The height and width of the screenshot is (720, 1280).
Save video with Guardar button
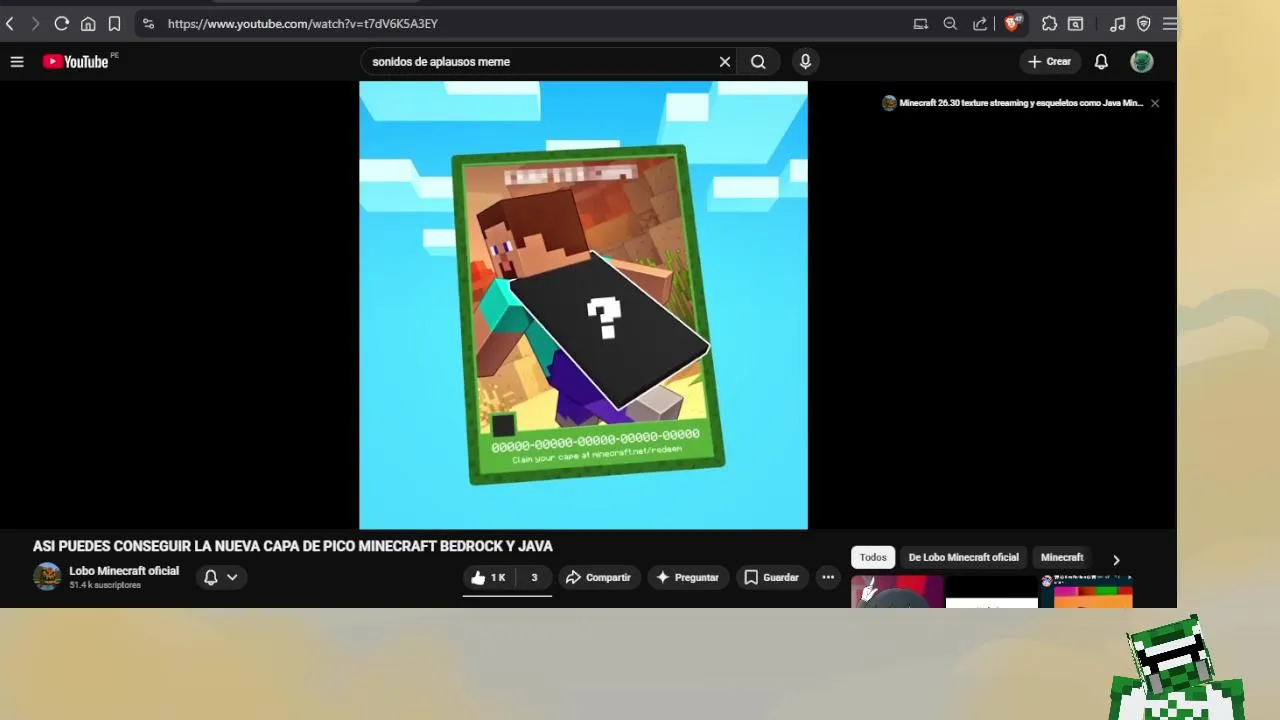pos(771,577)
